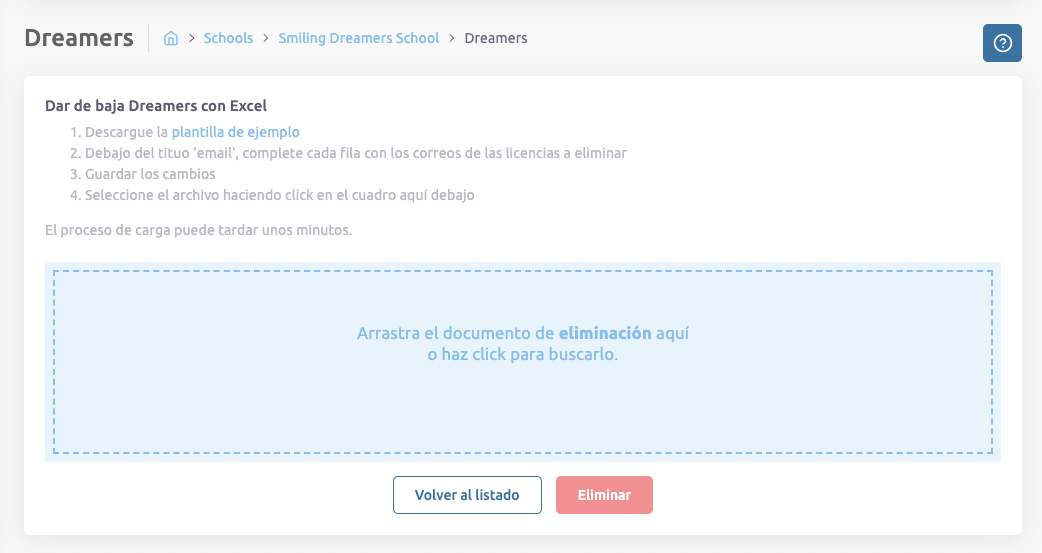This screenshot has height=553, width=1042.
Task: Download the plantilla de ejemplo template
Action: (x=235, y=132)
